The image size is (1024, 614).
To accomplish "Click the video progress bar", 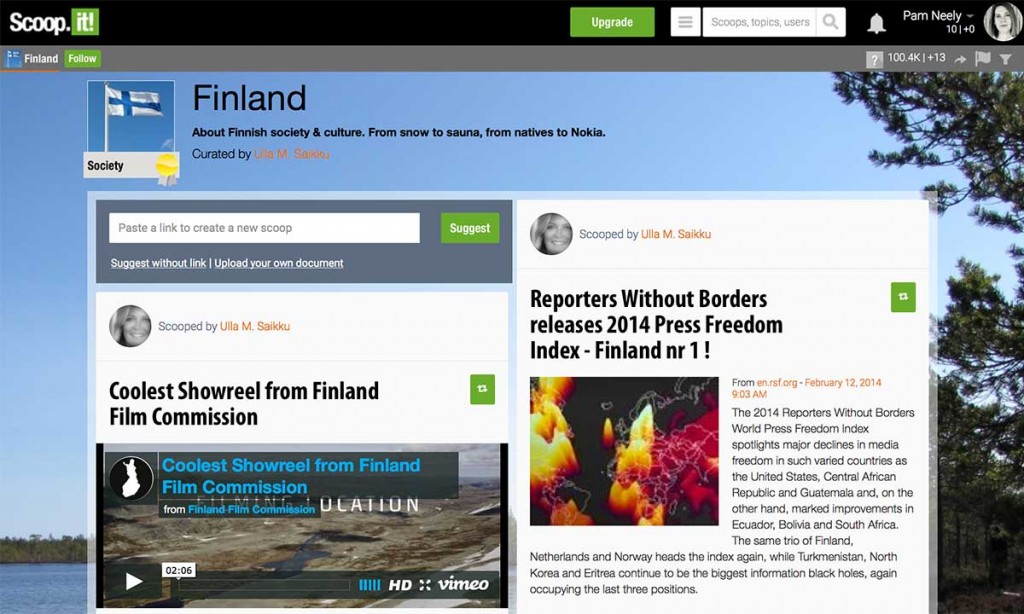I will tap(264, 585).
